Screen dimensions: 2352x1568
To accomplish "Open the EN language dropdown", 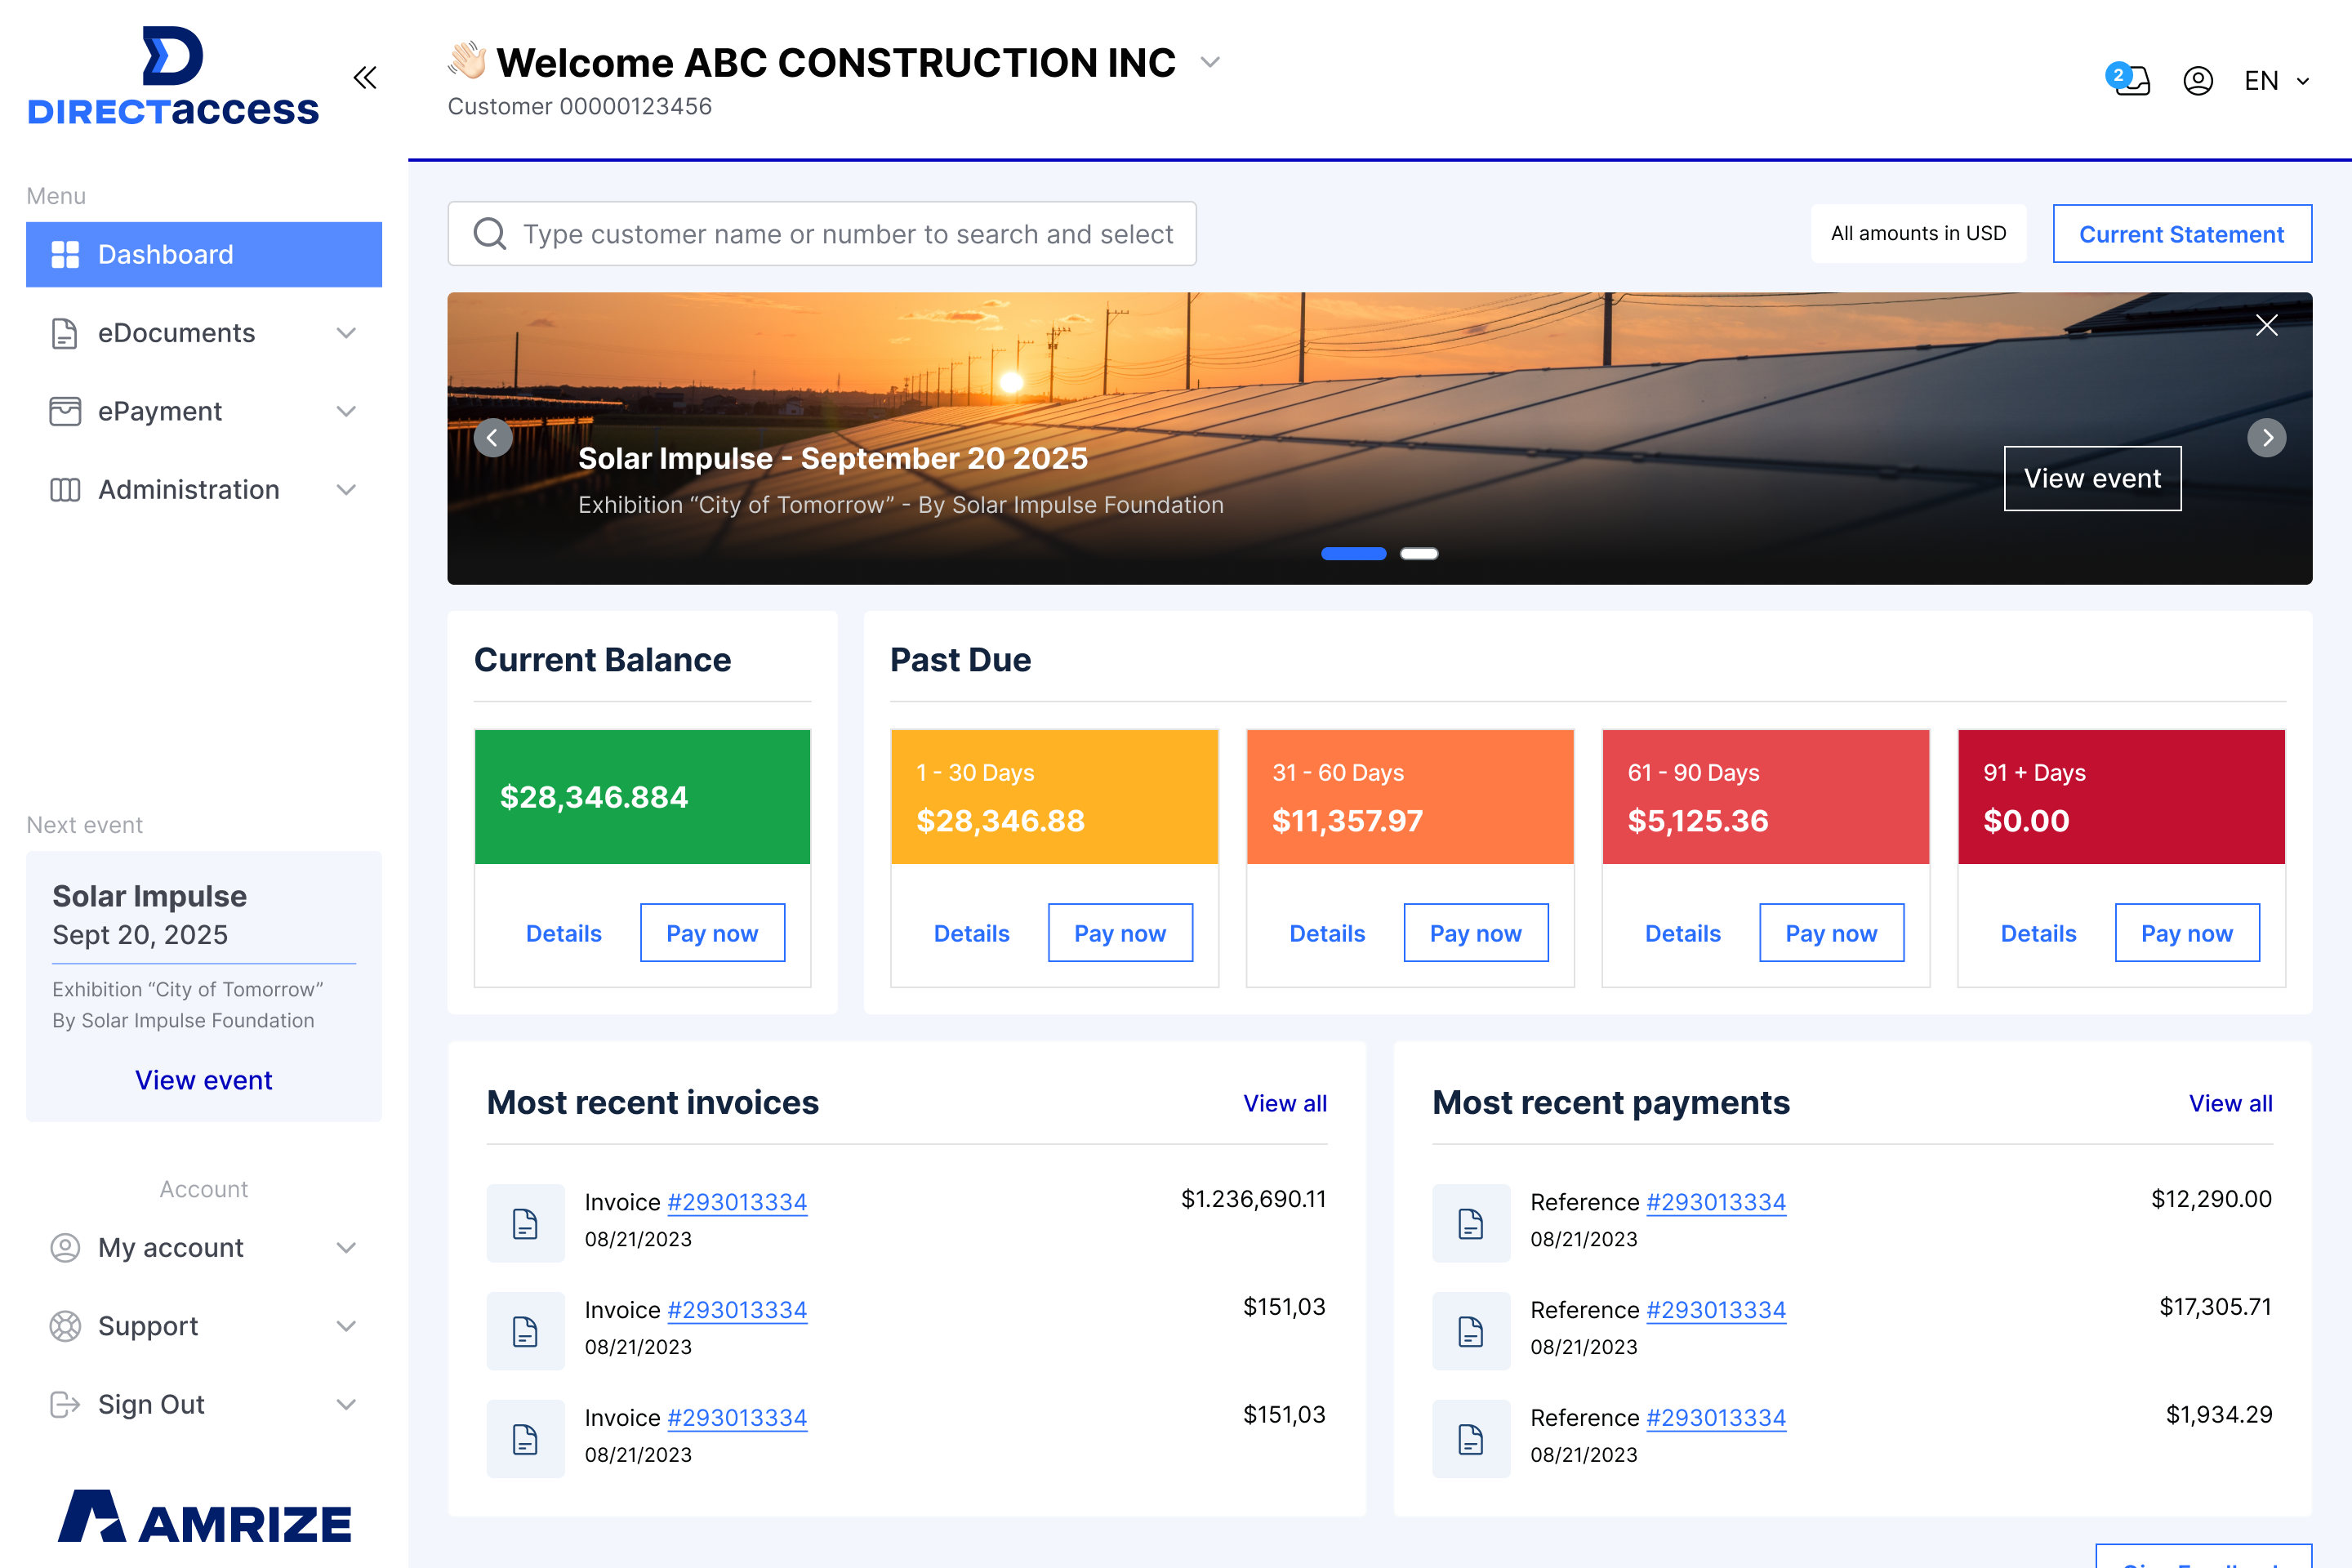I will pos(2276,80).
